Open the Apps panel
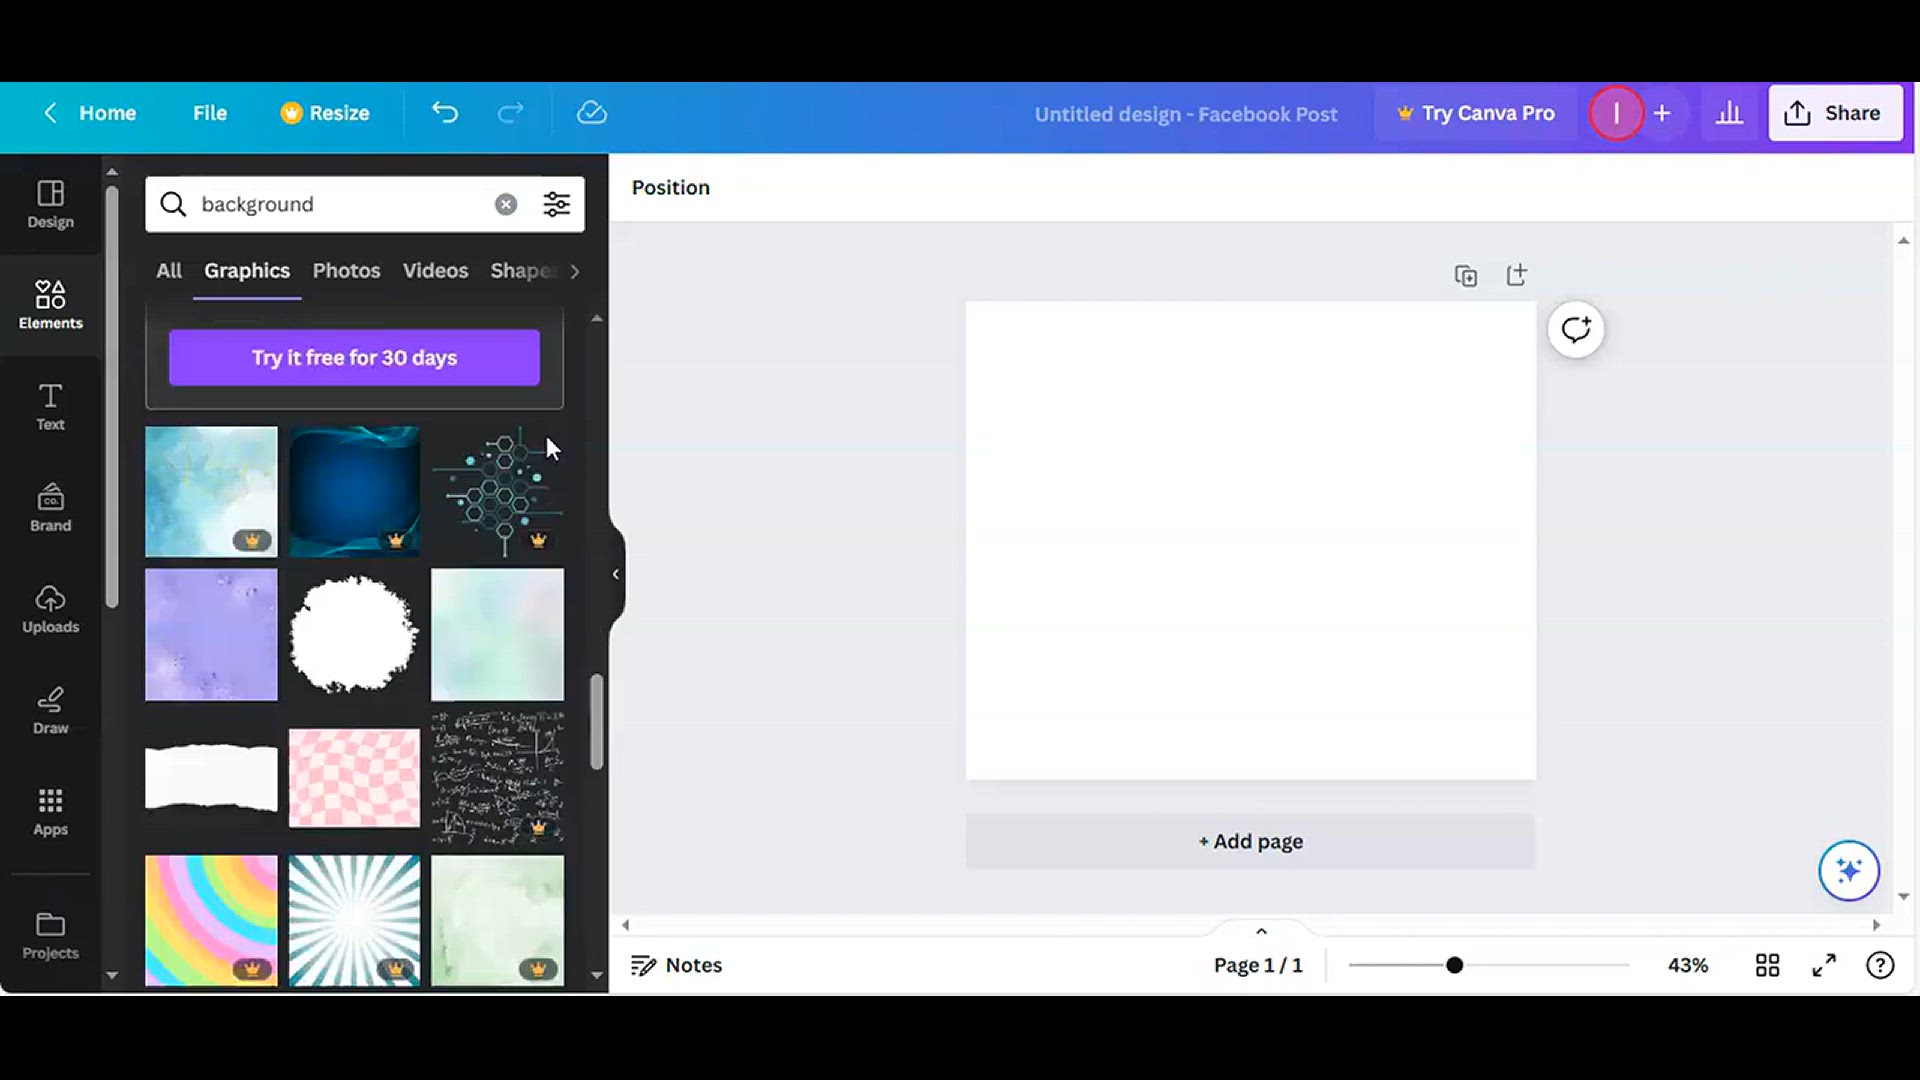The image size is (1920, 1080). click(50, 812)
